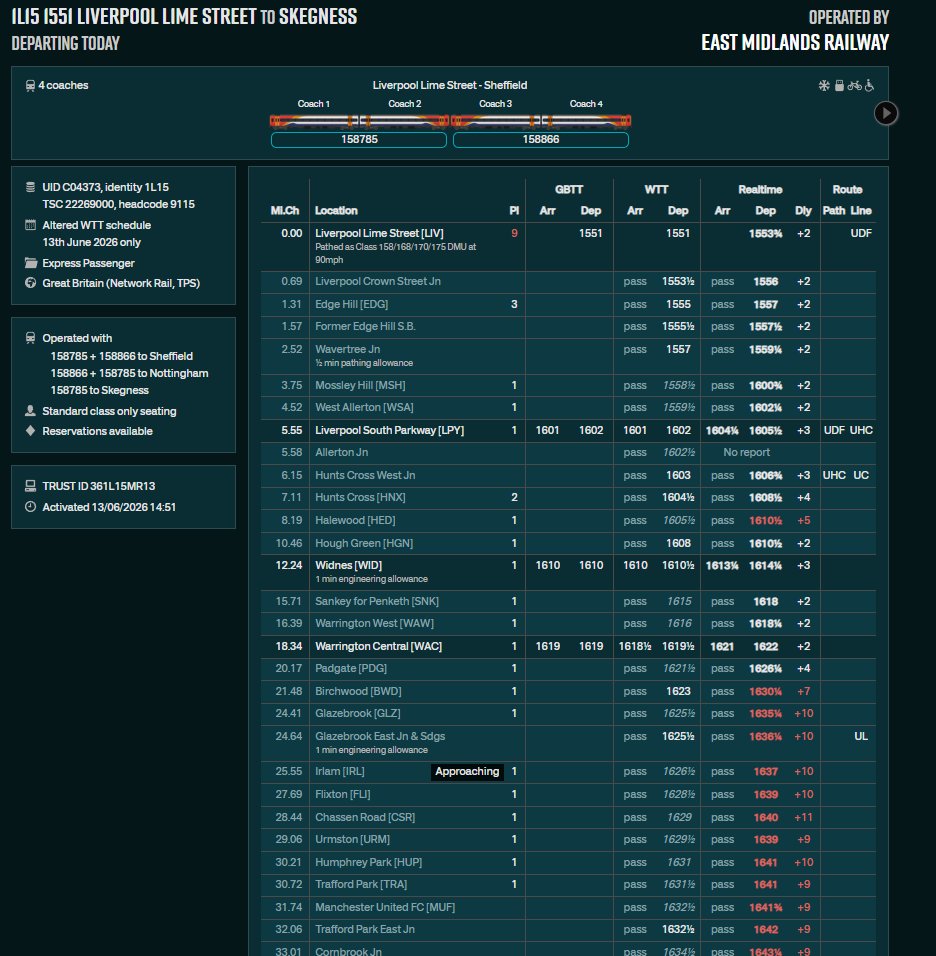This screenshot has height=956, width=936.
Task: Open Padgate [PDG] location link
Action: coord(351,668)
